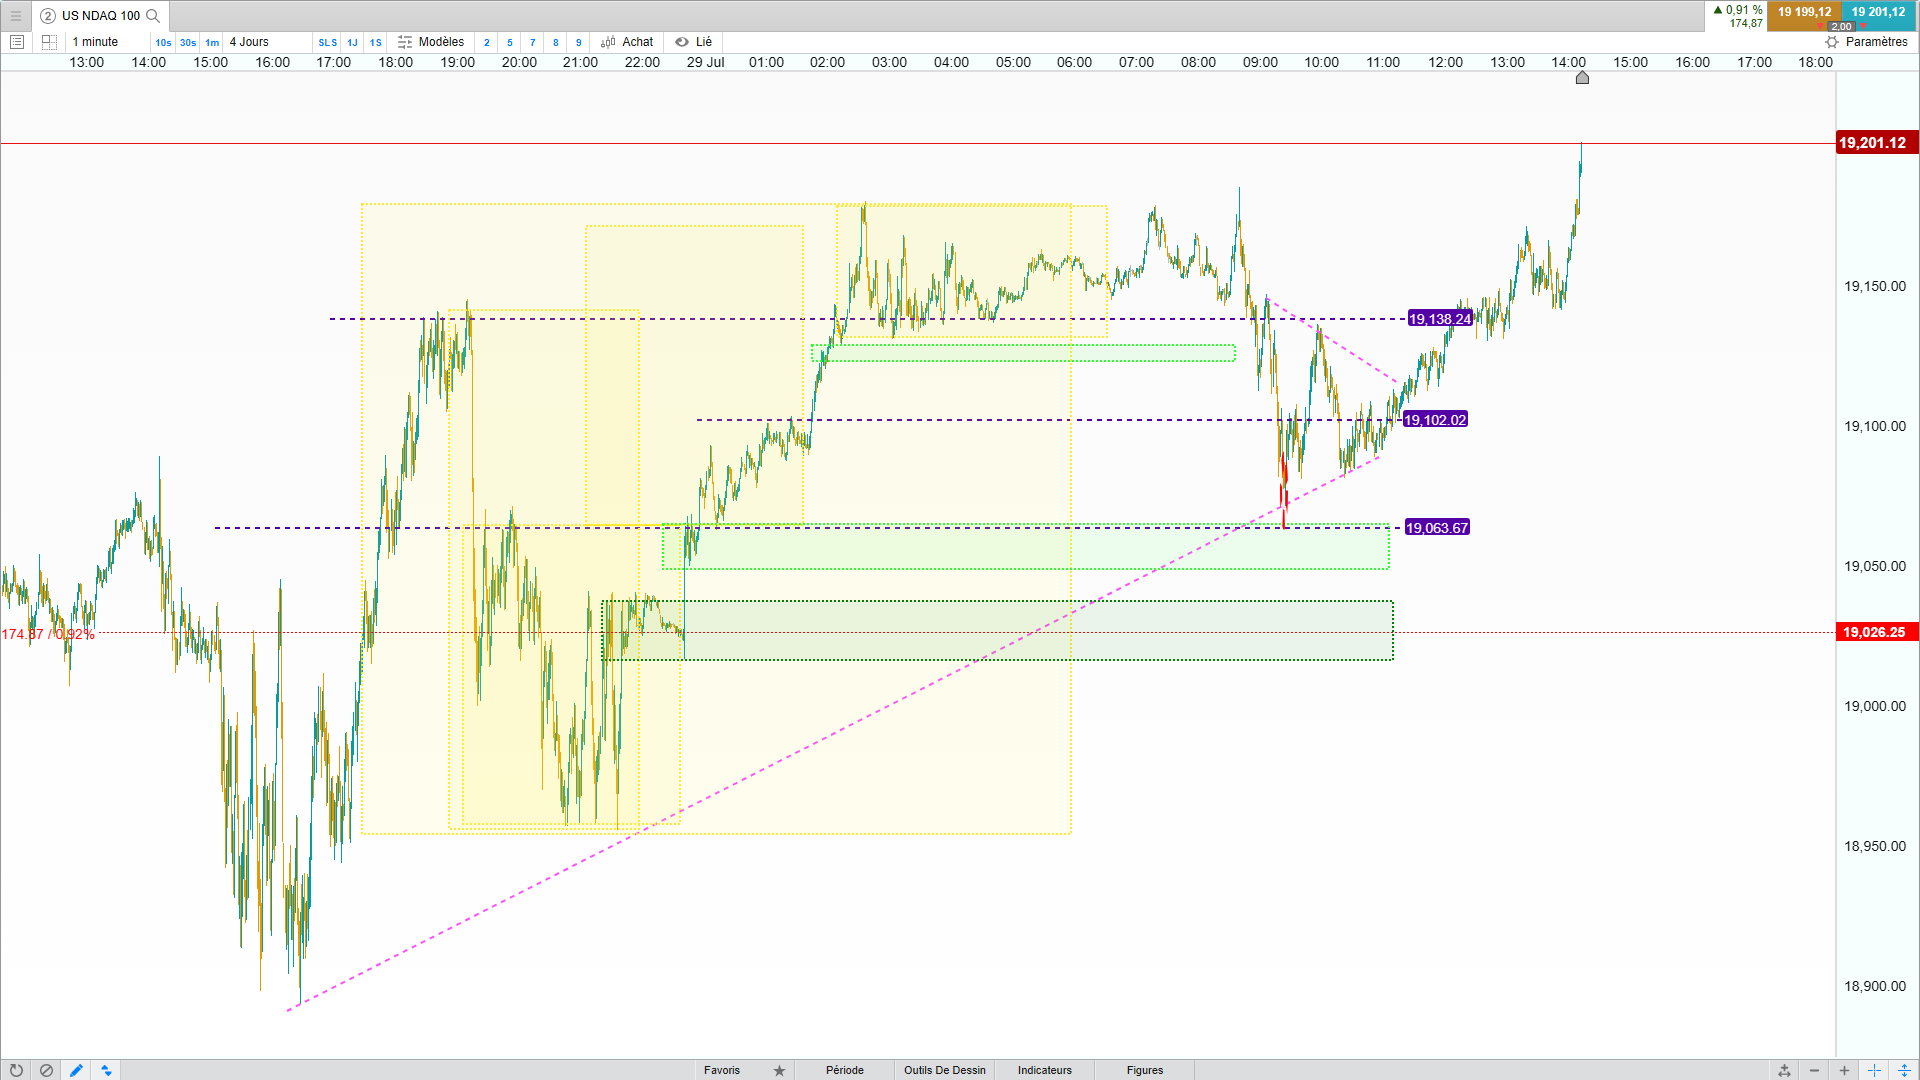Open the 4 Jours history dropdown
The height and width of the screenshot is (1080, 1920).
pos(250,42)
